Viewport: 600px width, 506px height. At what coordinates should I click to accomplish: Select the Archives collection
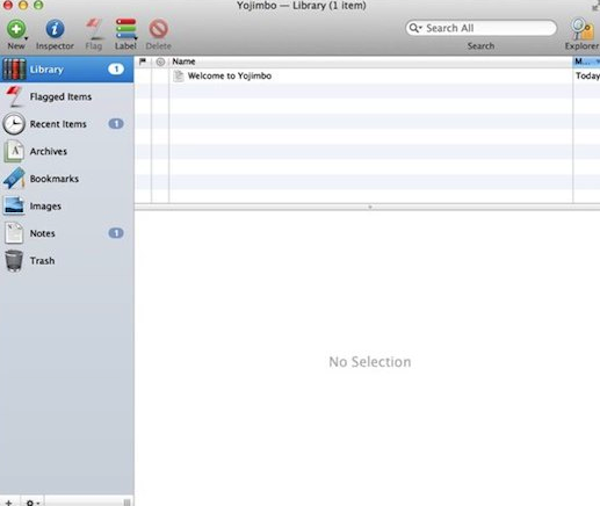pos(48,152)
